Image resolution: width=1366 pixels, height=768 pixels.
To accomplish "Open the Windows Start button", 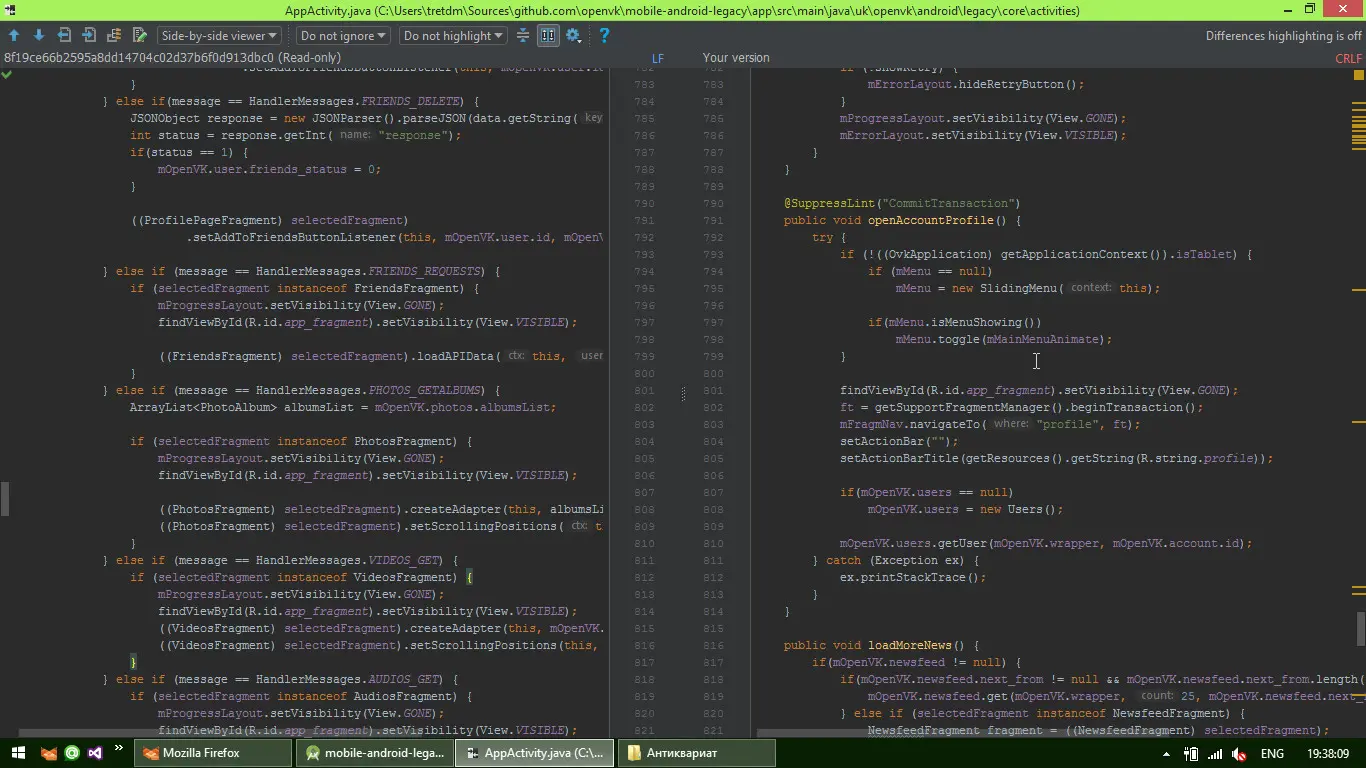I will pyautogui.click(x=18, y=753).
